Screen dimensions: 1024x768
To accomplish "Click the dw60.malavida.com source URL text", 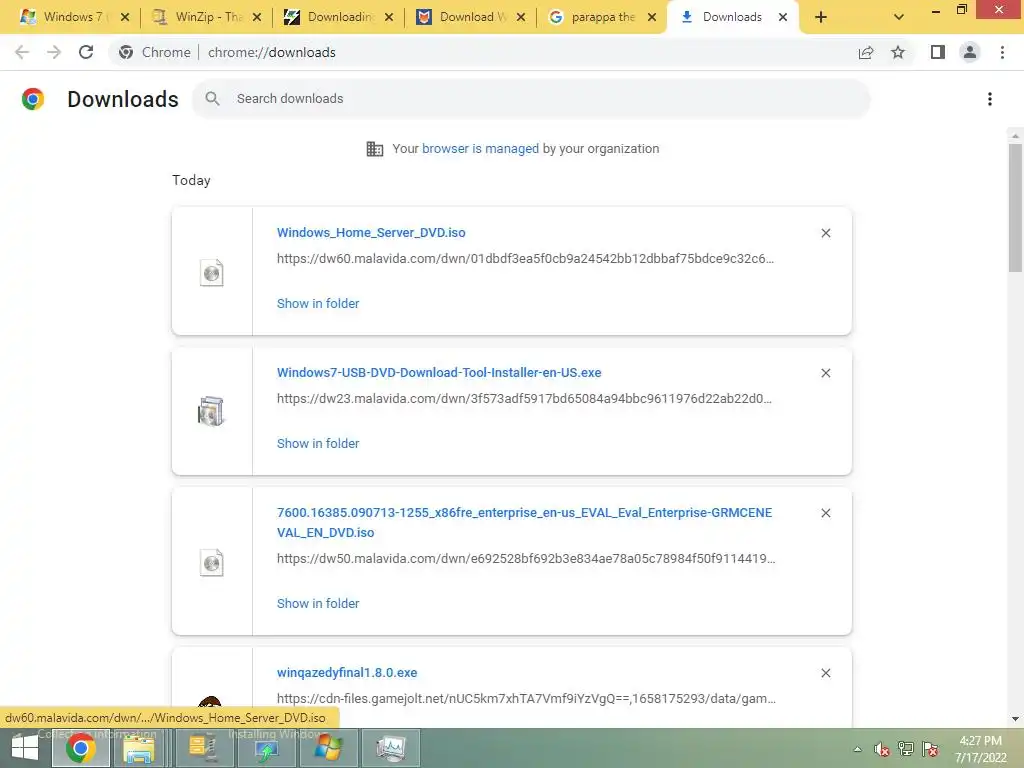I will pyautogui.click(x=525, y=259).
